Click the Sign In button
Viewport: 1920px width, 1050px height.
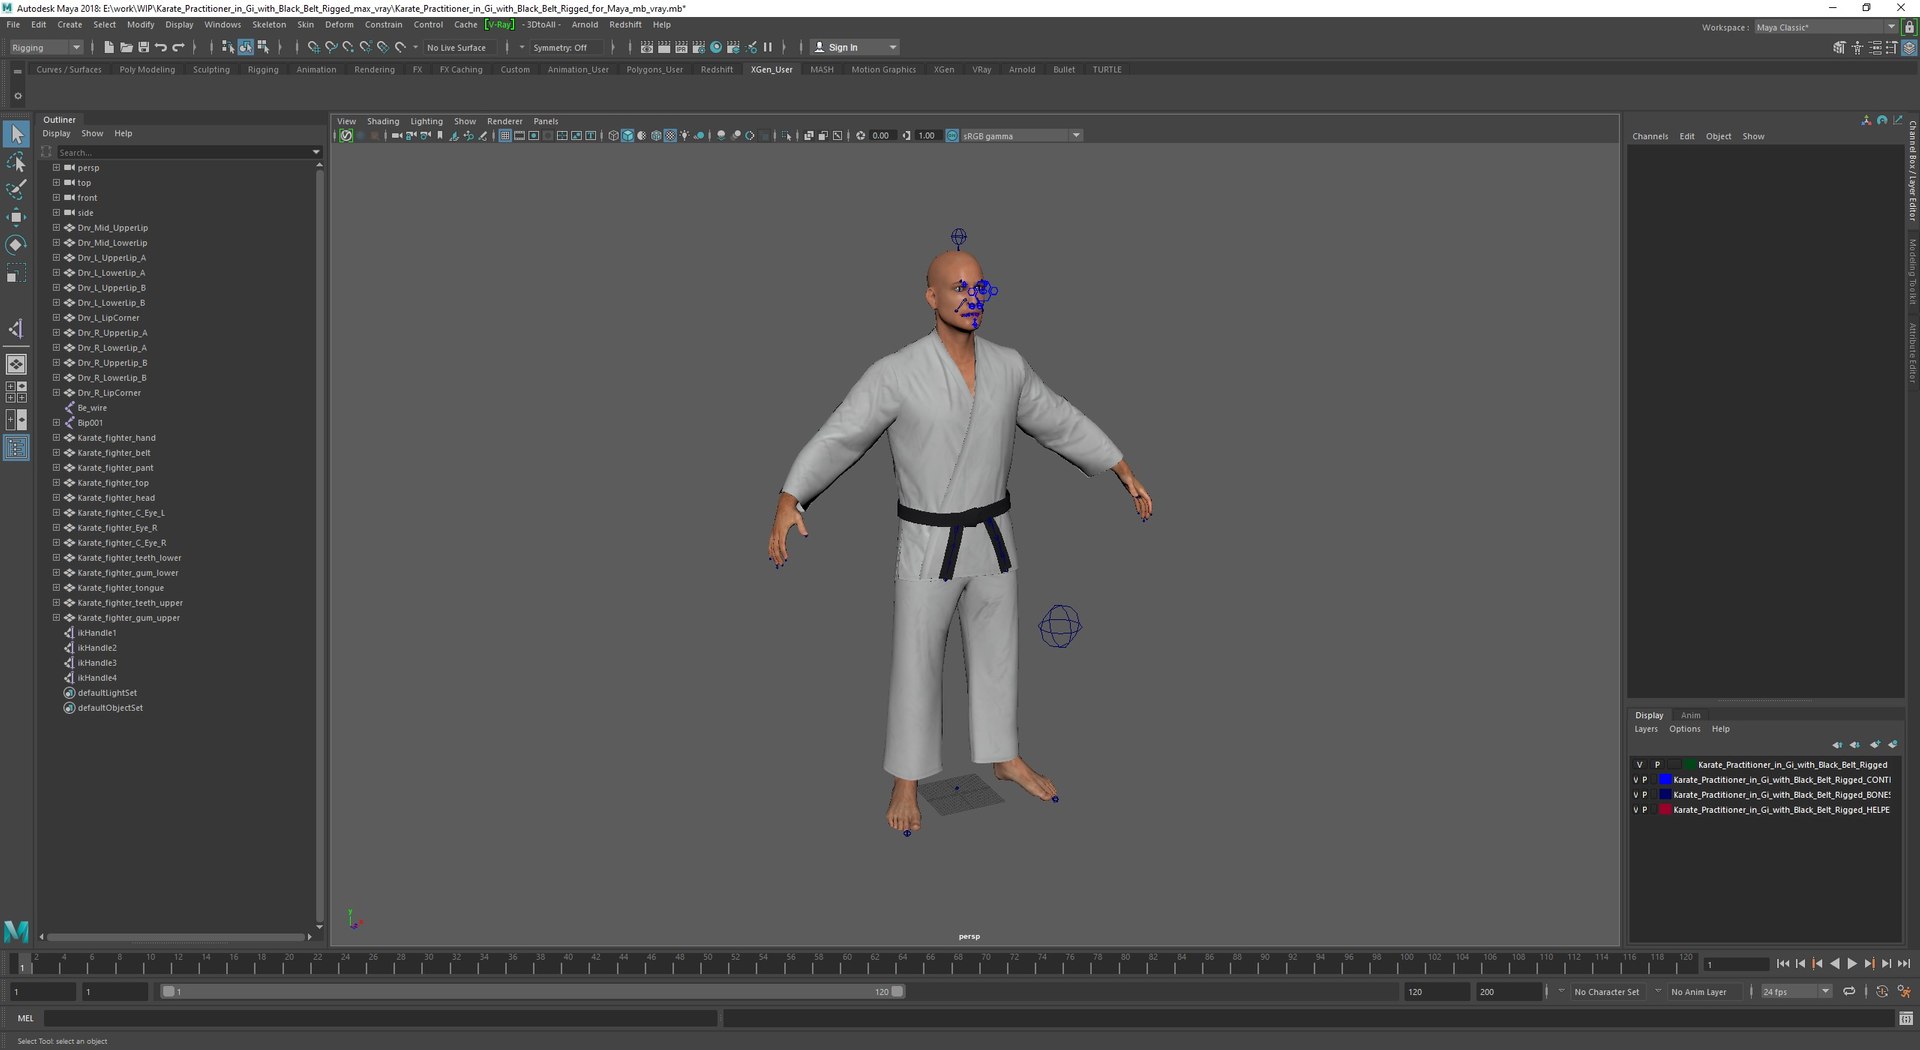tap(854, 47)
